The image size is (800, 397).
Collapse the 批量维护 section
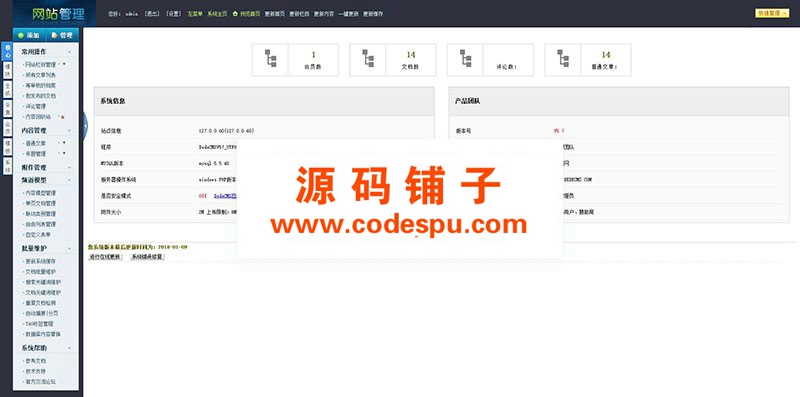click(69, 249)
